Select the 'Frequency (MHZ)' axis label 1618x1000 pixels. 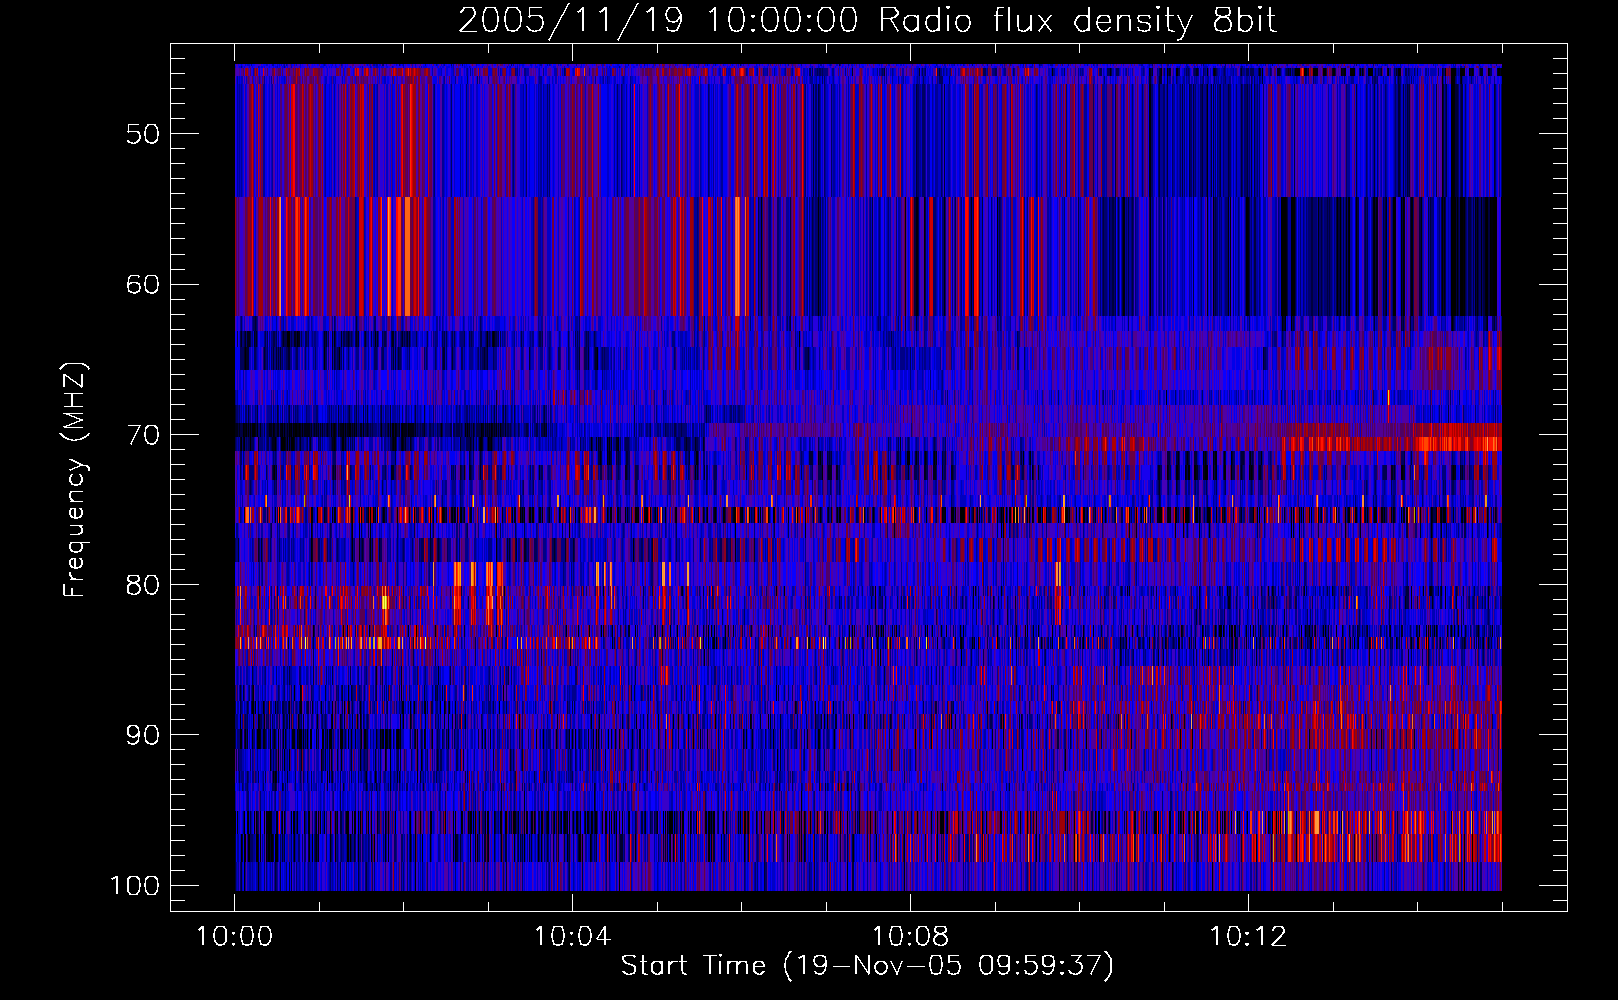[75, 480]
